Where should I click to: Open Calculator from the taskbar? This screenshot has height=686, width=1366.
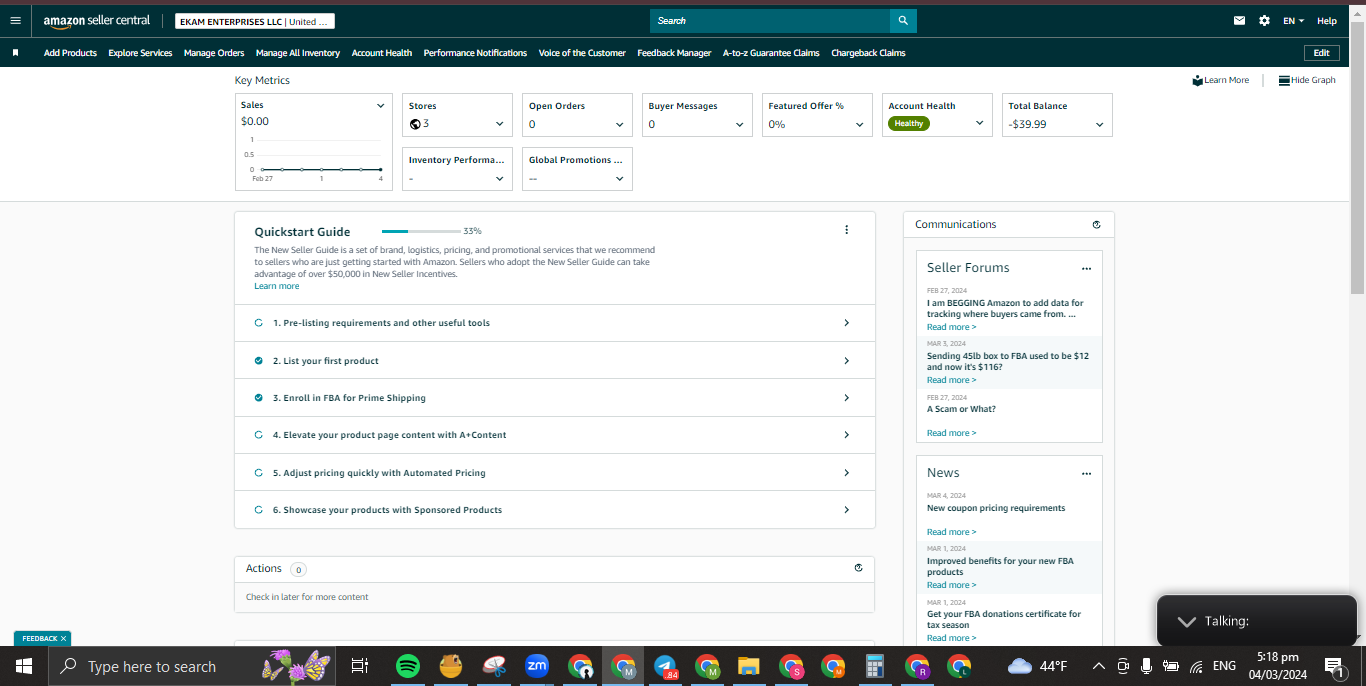875,666
